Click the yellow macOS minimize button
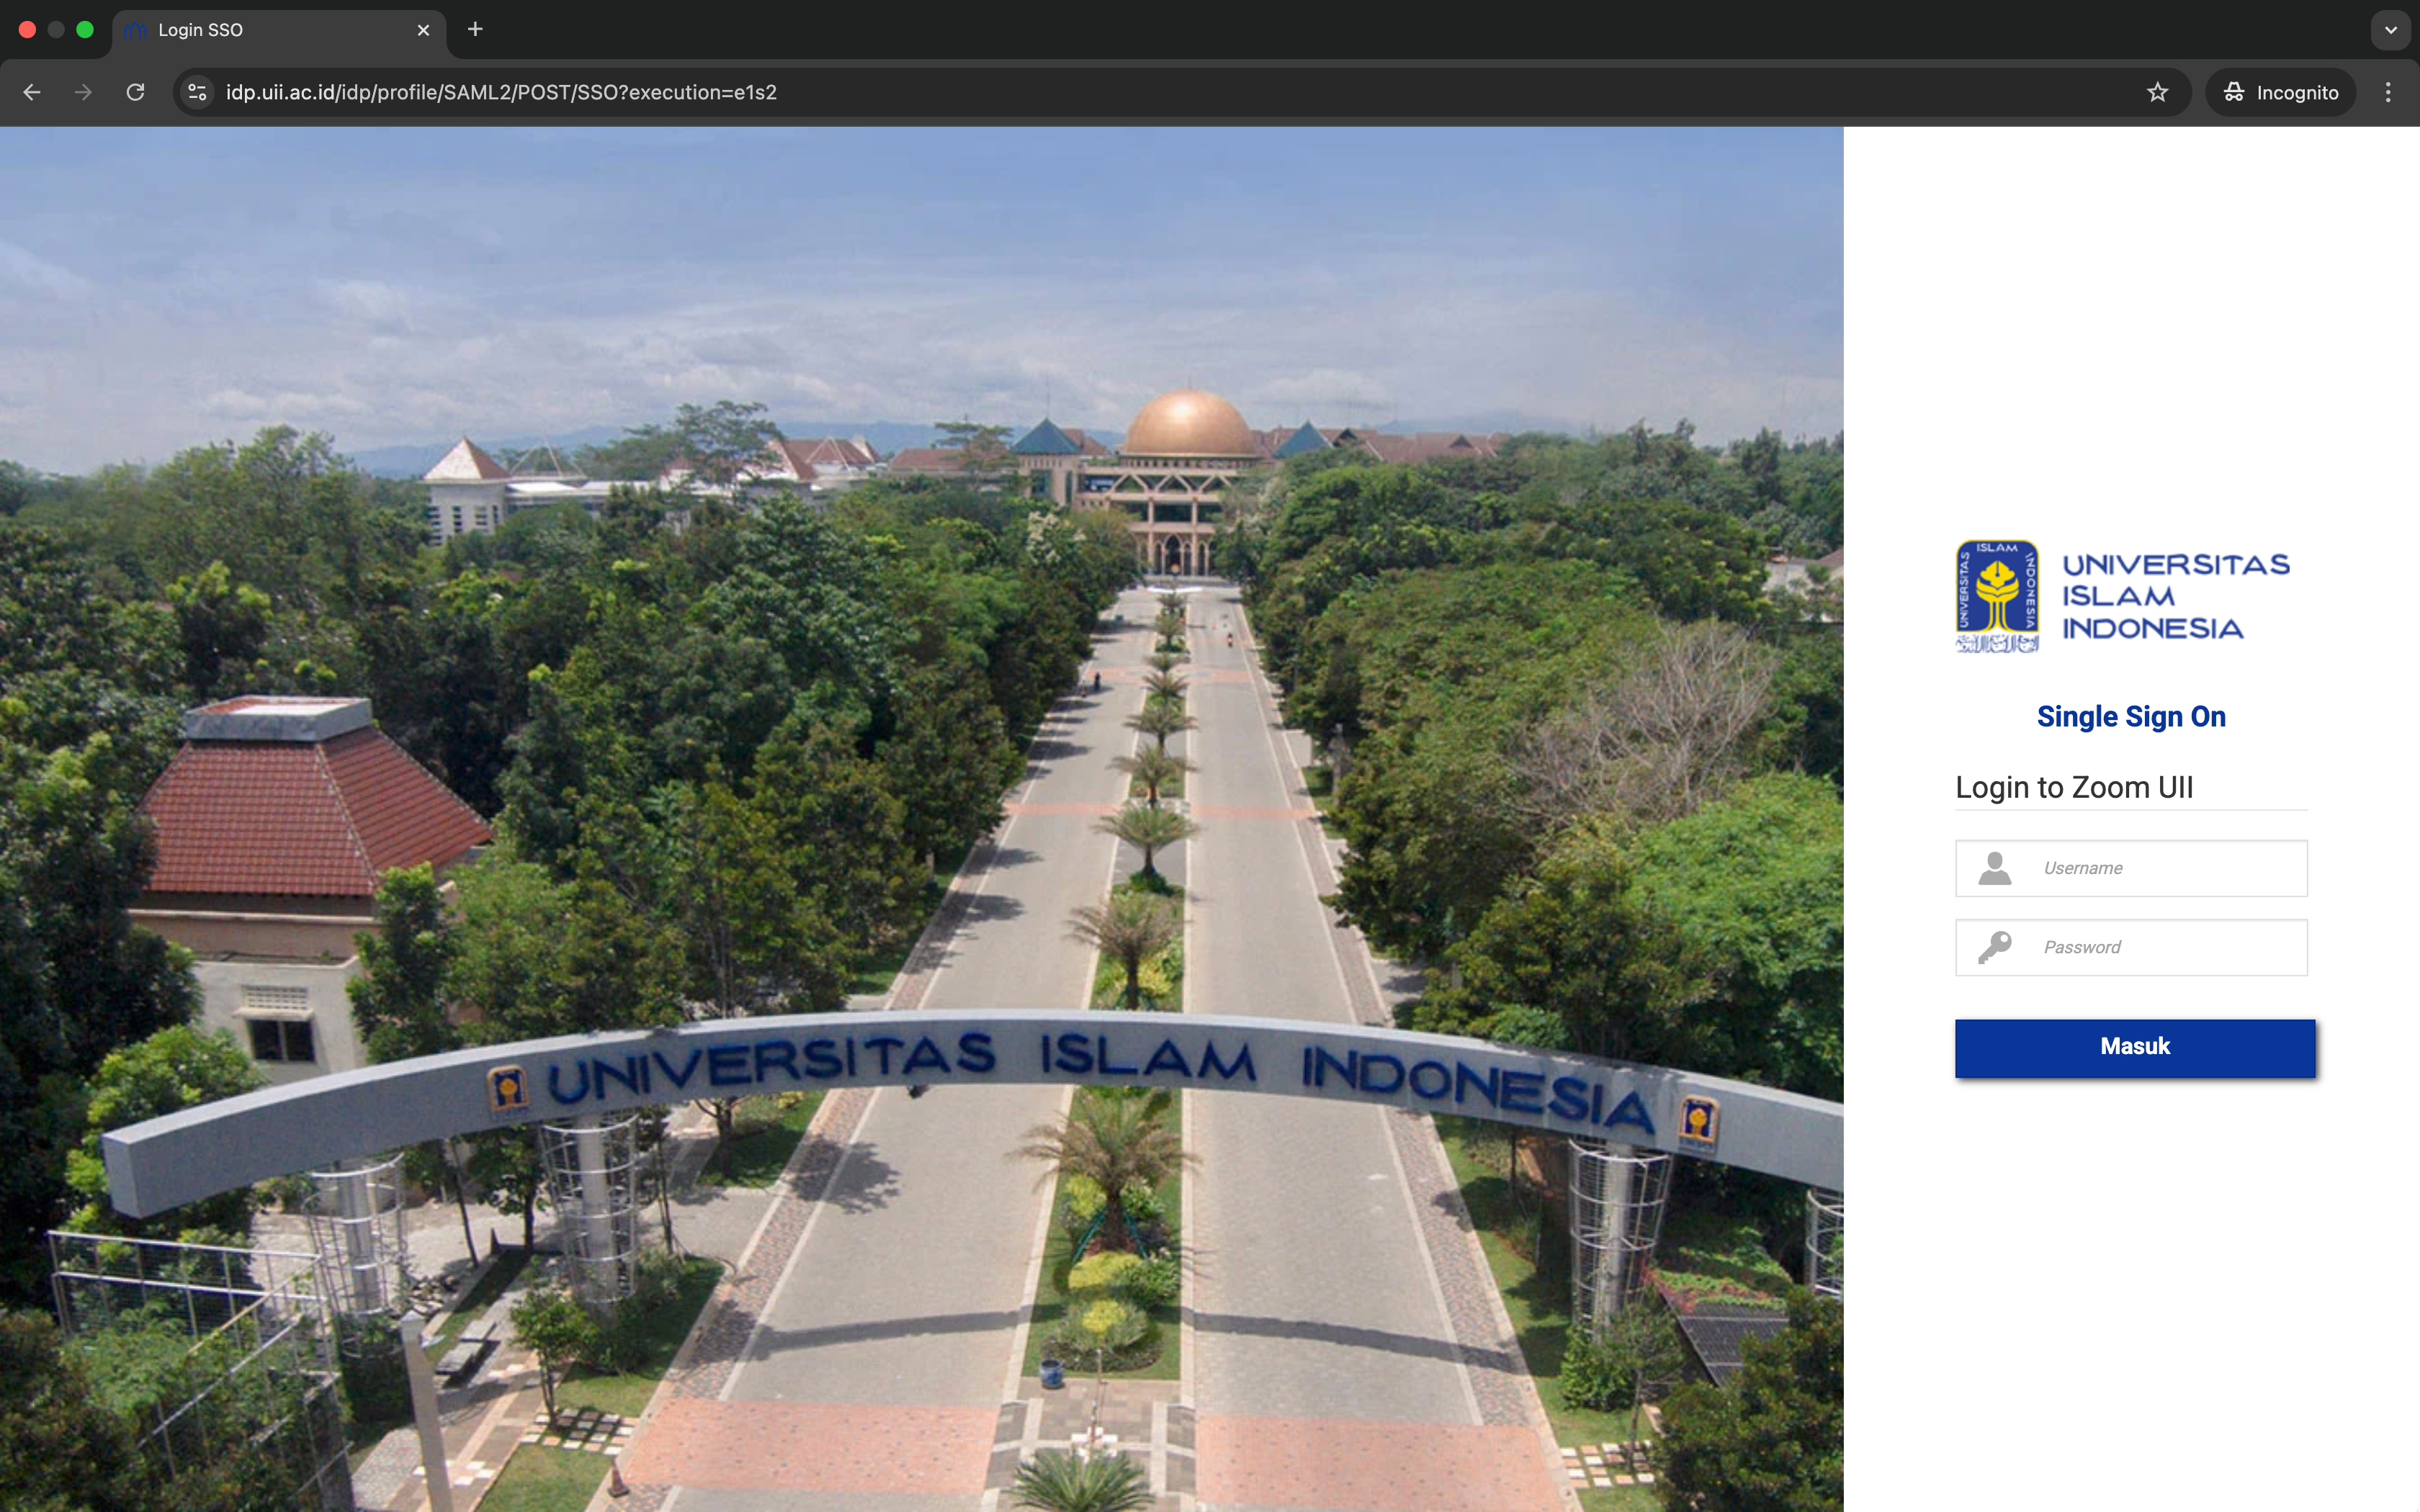 click(56, 30)
